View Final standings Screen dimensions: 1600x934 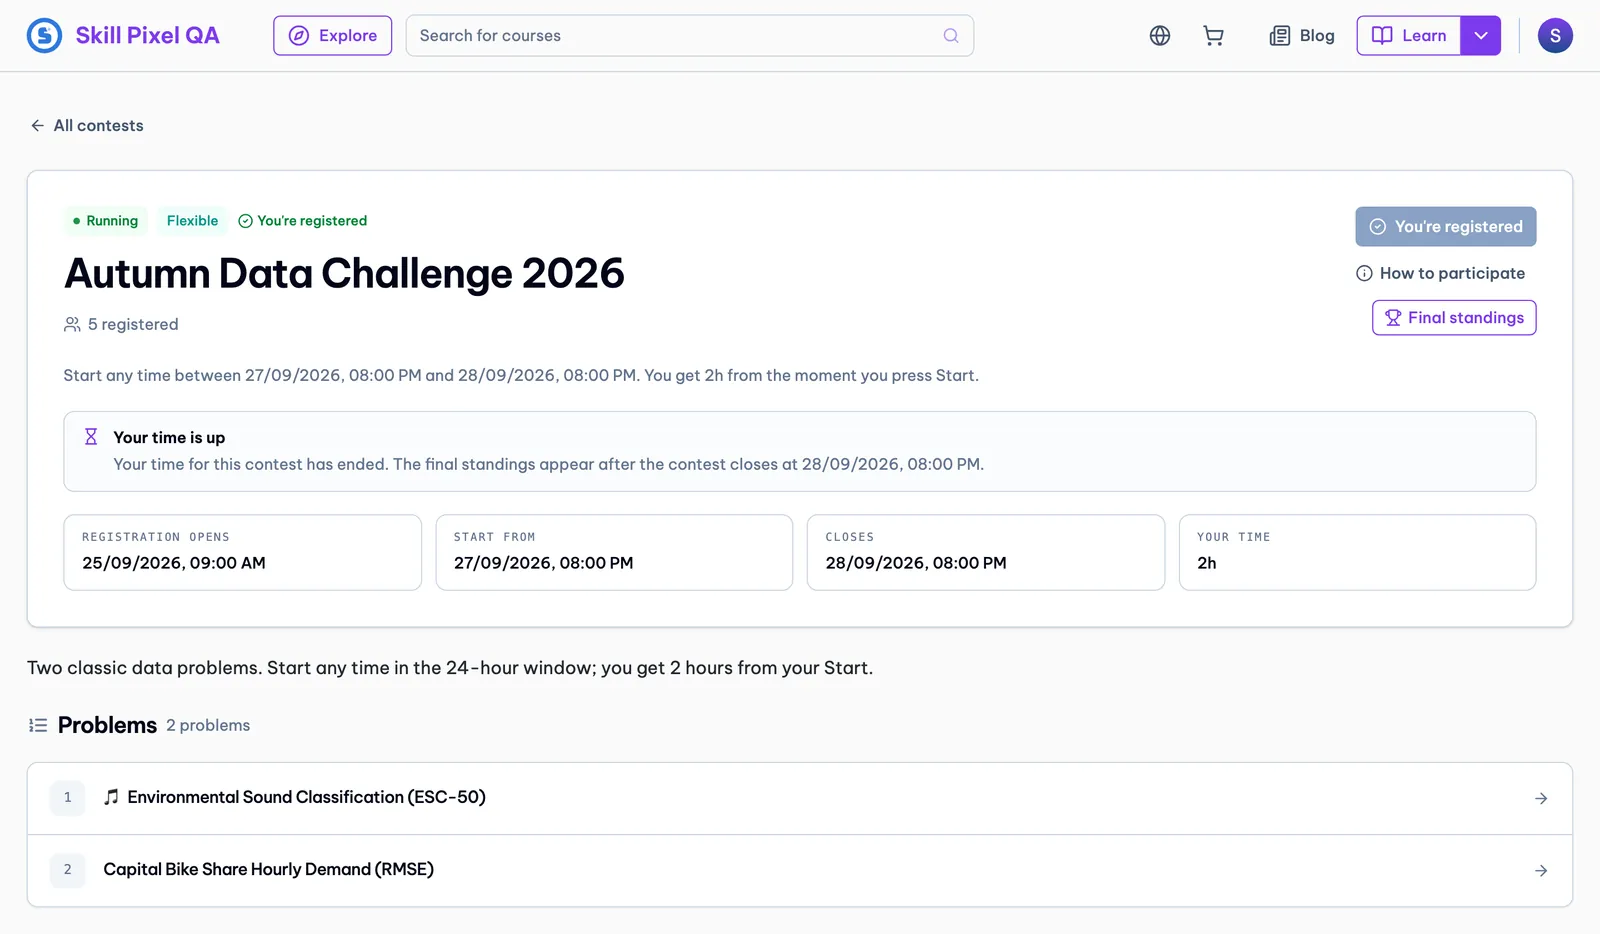coord(1454,318)
